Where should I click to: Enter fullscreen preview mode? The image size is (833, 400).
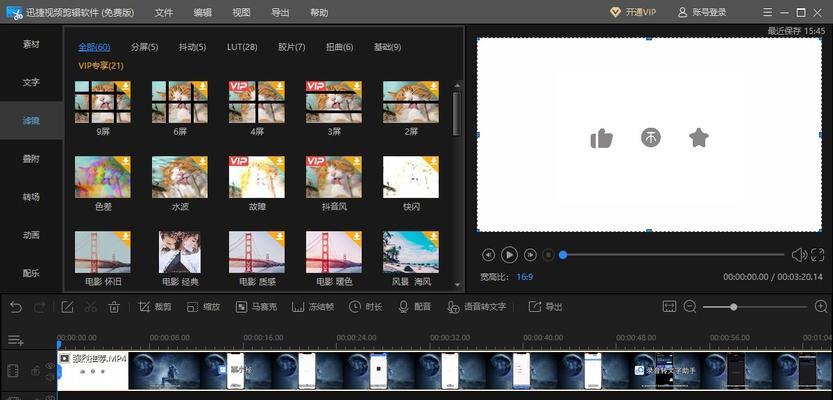[x=817, y=255]
